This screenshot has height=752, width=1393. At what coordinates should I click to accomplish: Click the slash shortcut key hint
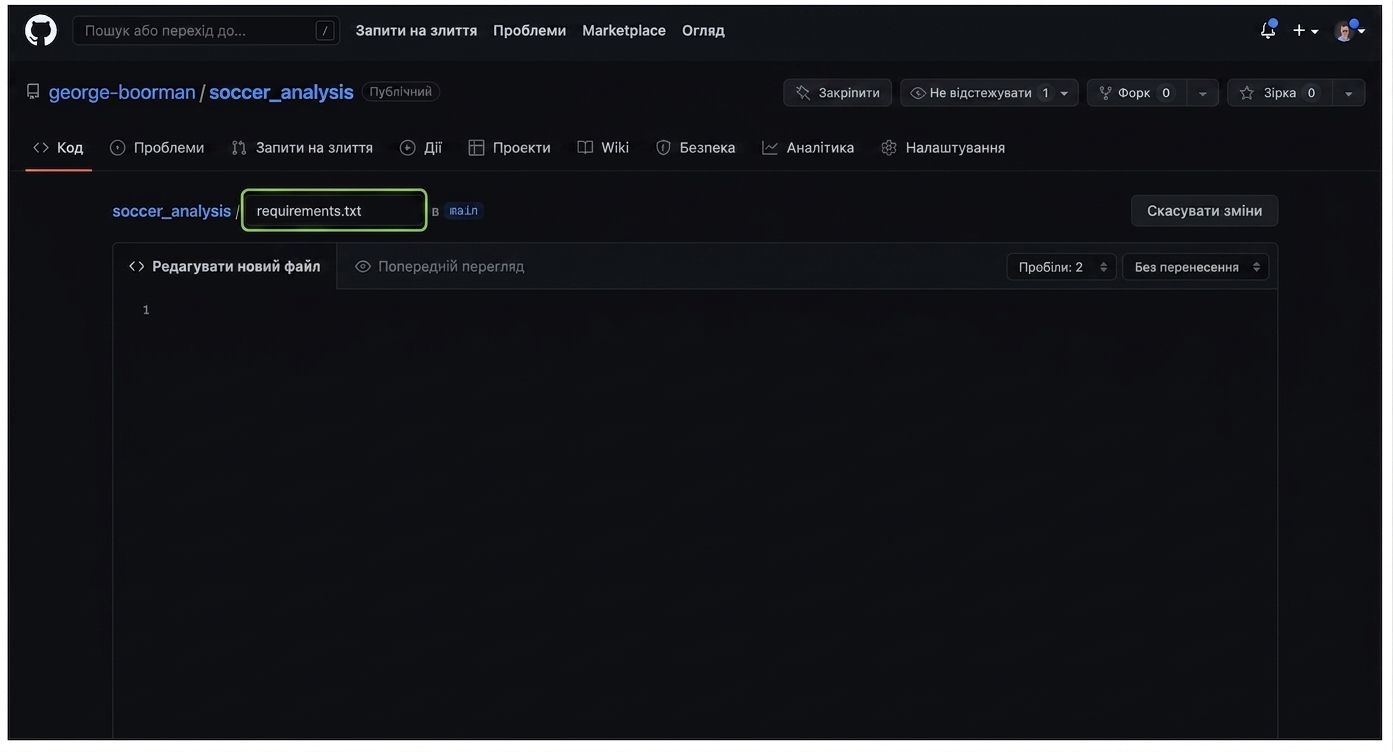pyautogui.click(x=325, y=31)
